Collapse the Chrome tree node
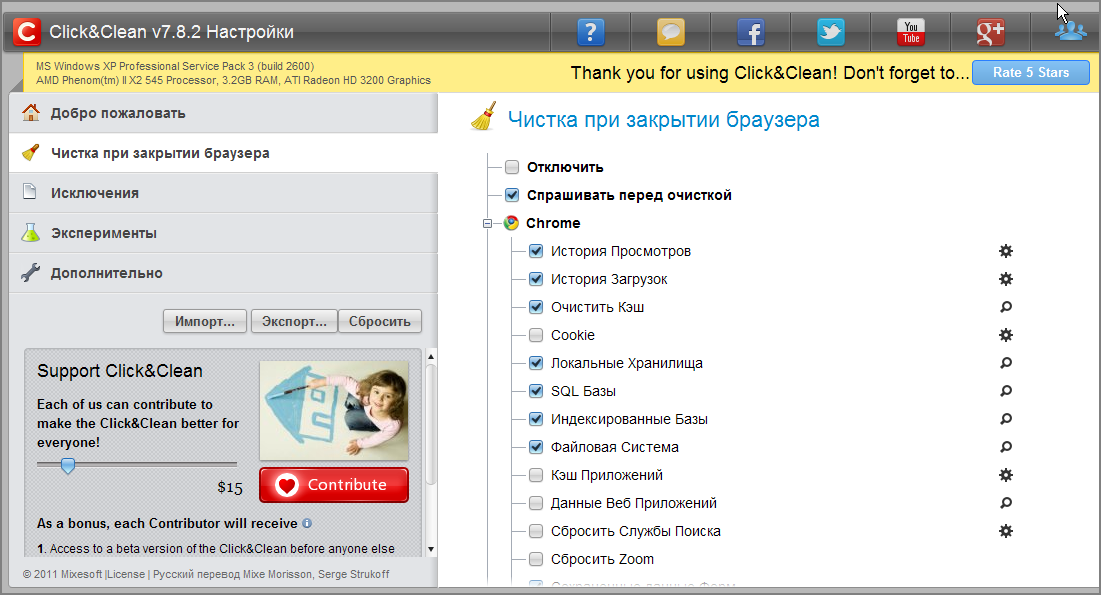 487,223
